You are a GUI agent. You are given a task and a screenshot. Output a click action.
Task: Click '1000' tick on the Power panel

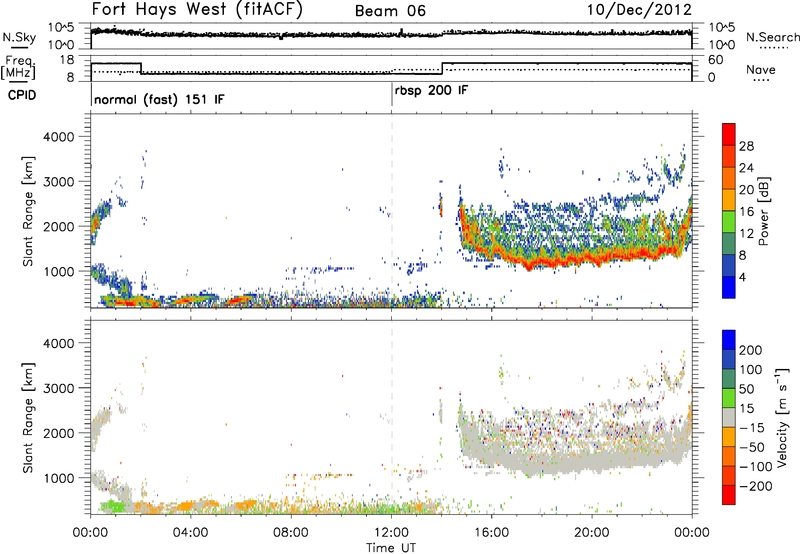coord(58,271)
